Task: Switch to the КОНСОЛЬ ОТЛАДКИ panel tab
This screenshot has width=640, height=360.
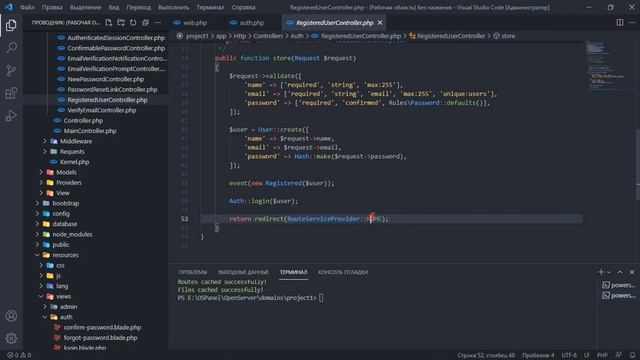Action: tap(343, 272)
